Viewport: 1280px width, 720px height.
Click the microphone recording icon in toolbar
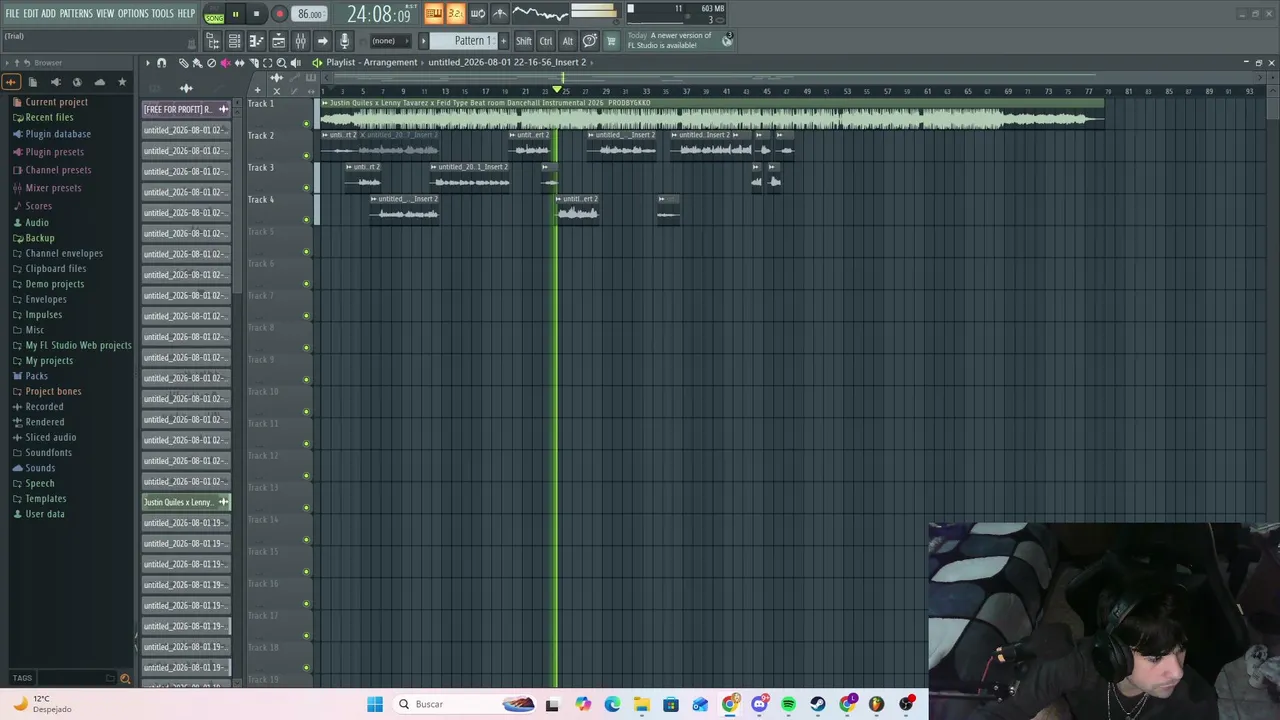click(x=344, y=41)
